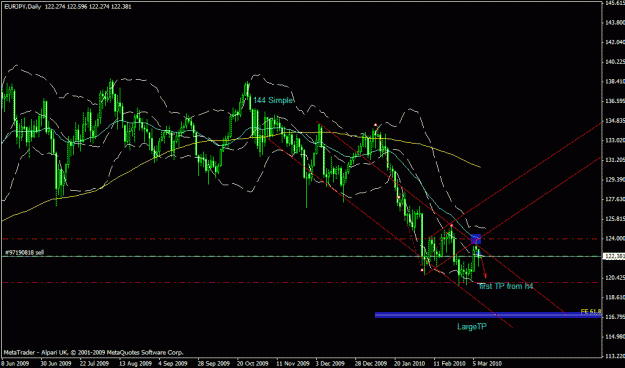Click the '3 Dec 2009' date label
This screenshot has width=625, height=368.
click(x=330, y=364)
